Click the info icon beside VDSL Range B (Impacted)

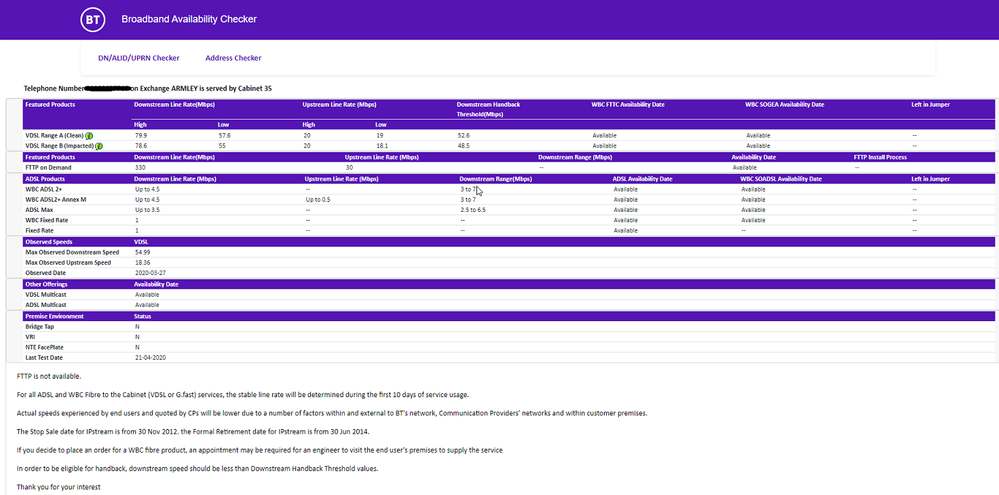point(99,146)
